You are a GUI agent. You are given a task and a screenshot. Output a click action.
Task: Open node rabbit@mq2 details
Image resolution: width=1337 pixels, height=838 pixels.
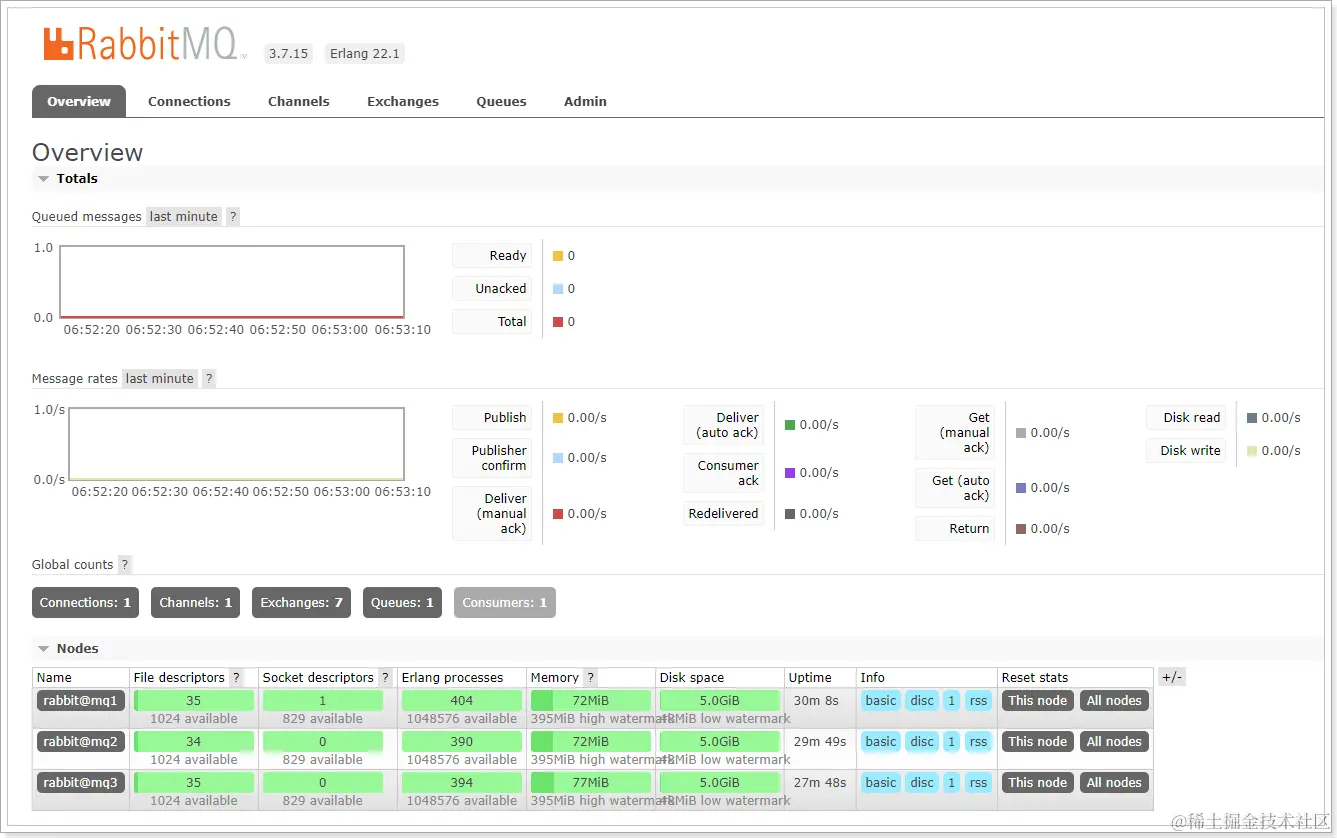tap(81, 741)
